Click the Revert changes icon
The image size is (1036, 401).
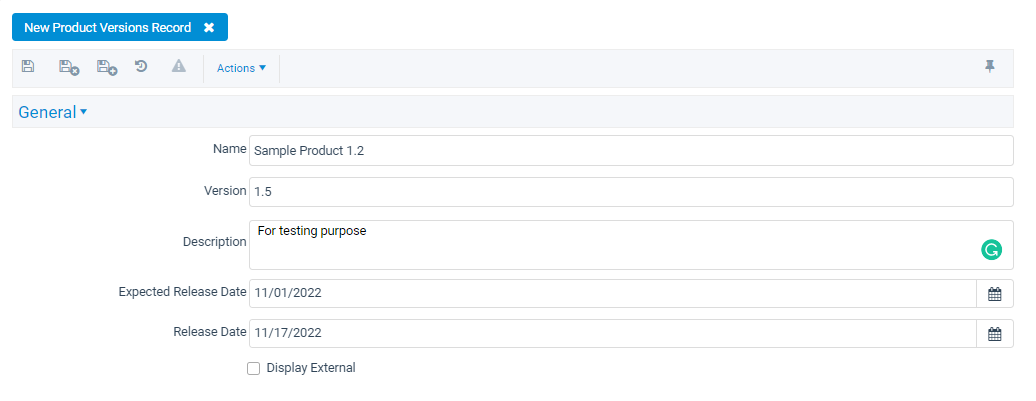tap(141, 66)
